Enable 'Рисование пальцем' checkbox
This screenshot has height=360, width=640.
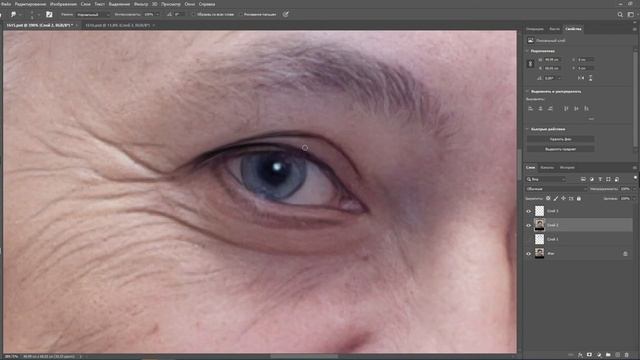pos(241,14)
